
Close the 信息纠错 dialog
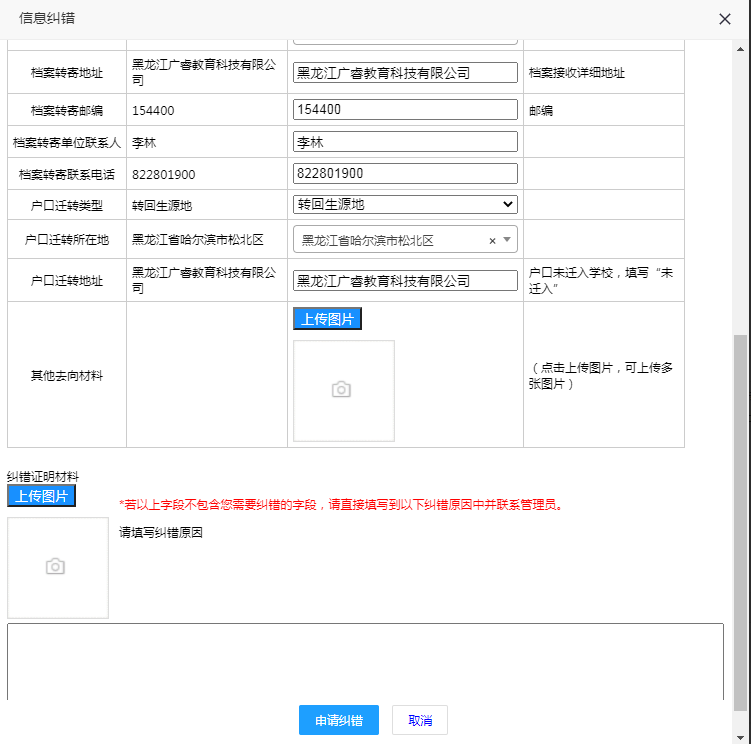[x=725, y=19]
